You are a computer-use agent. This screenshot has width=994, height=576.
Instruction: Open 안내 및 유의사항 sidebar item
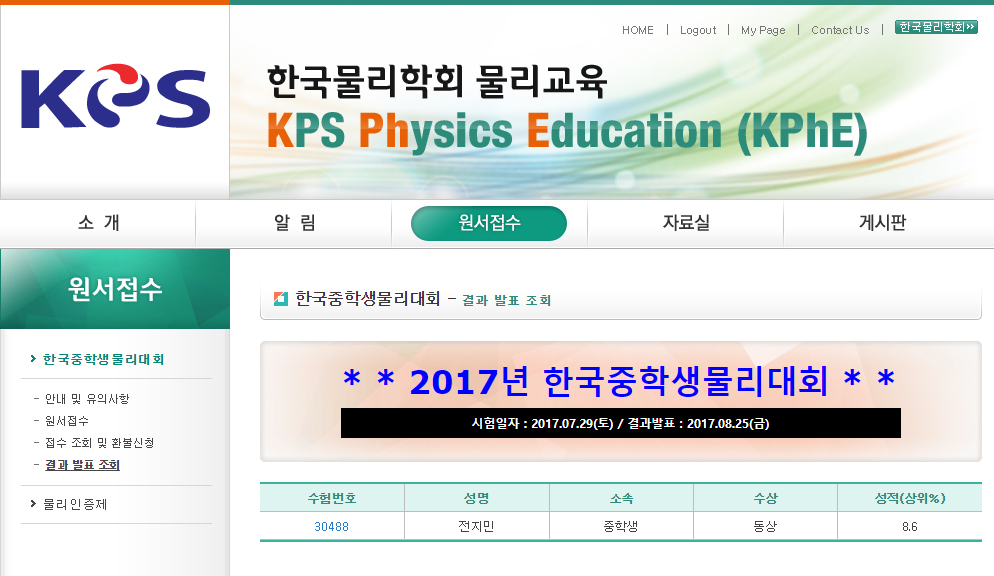87,399
